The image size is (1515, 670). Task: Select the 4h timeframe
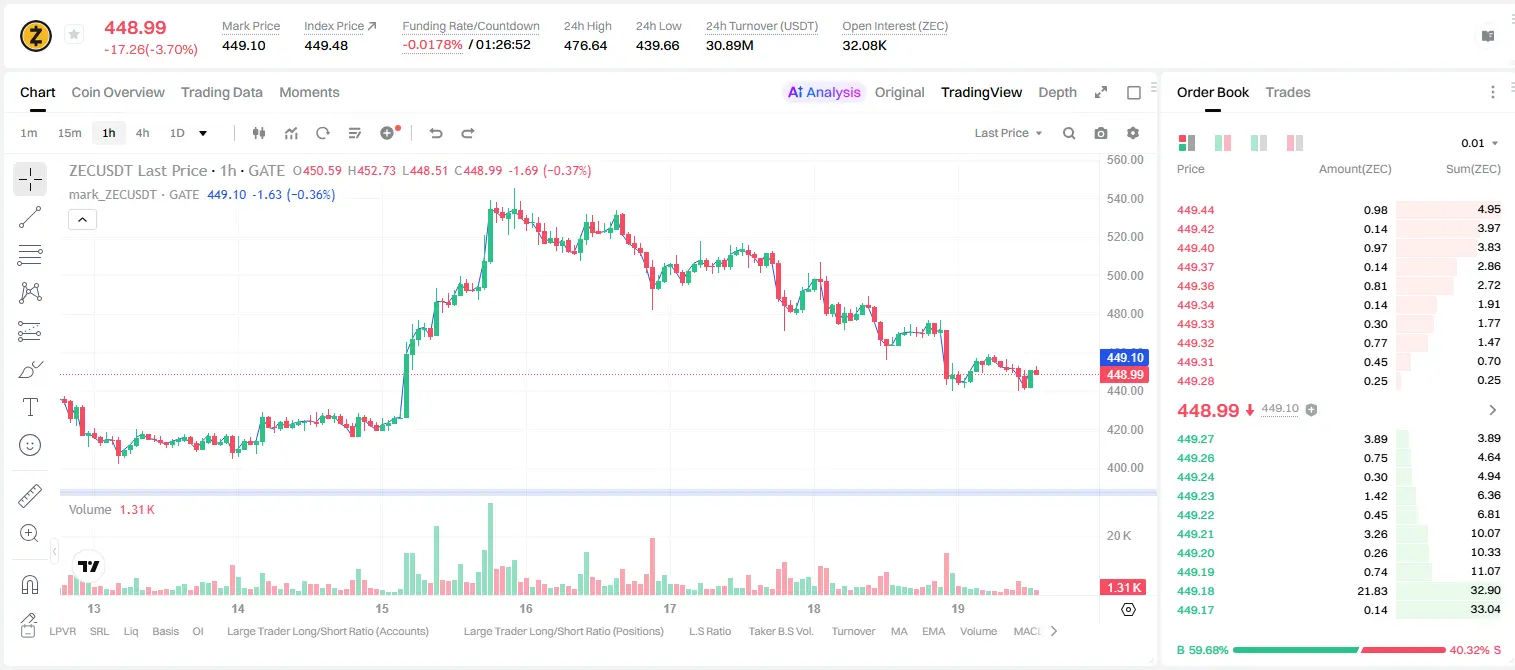point(142,133)
